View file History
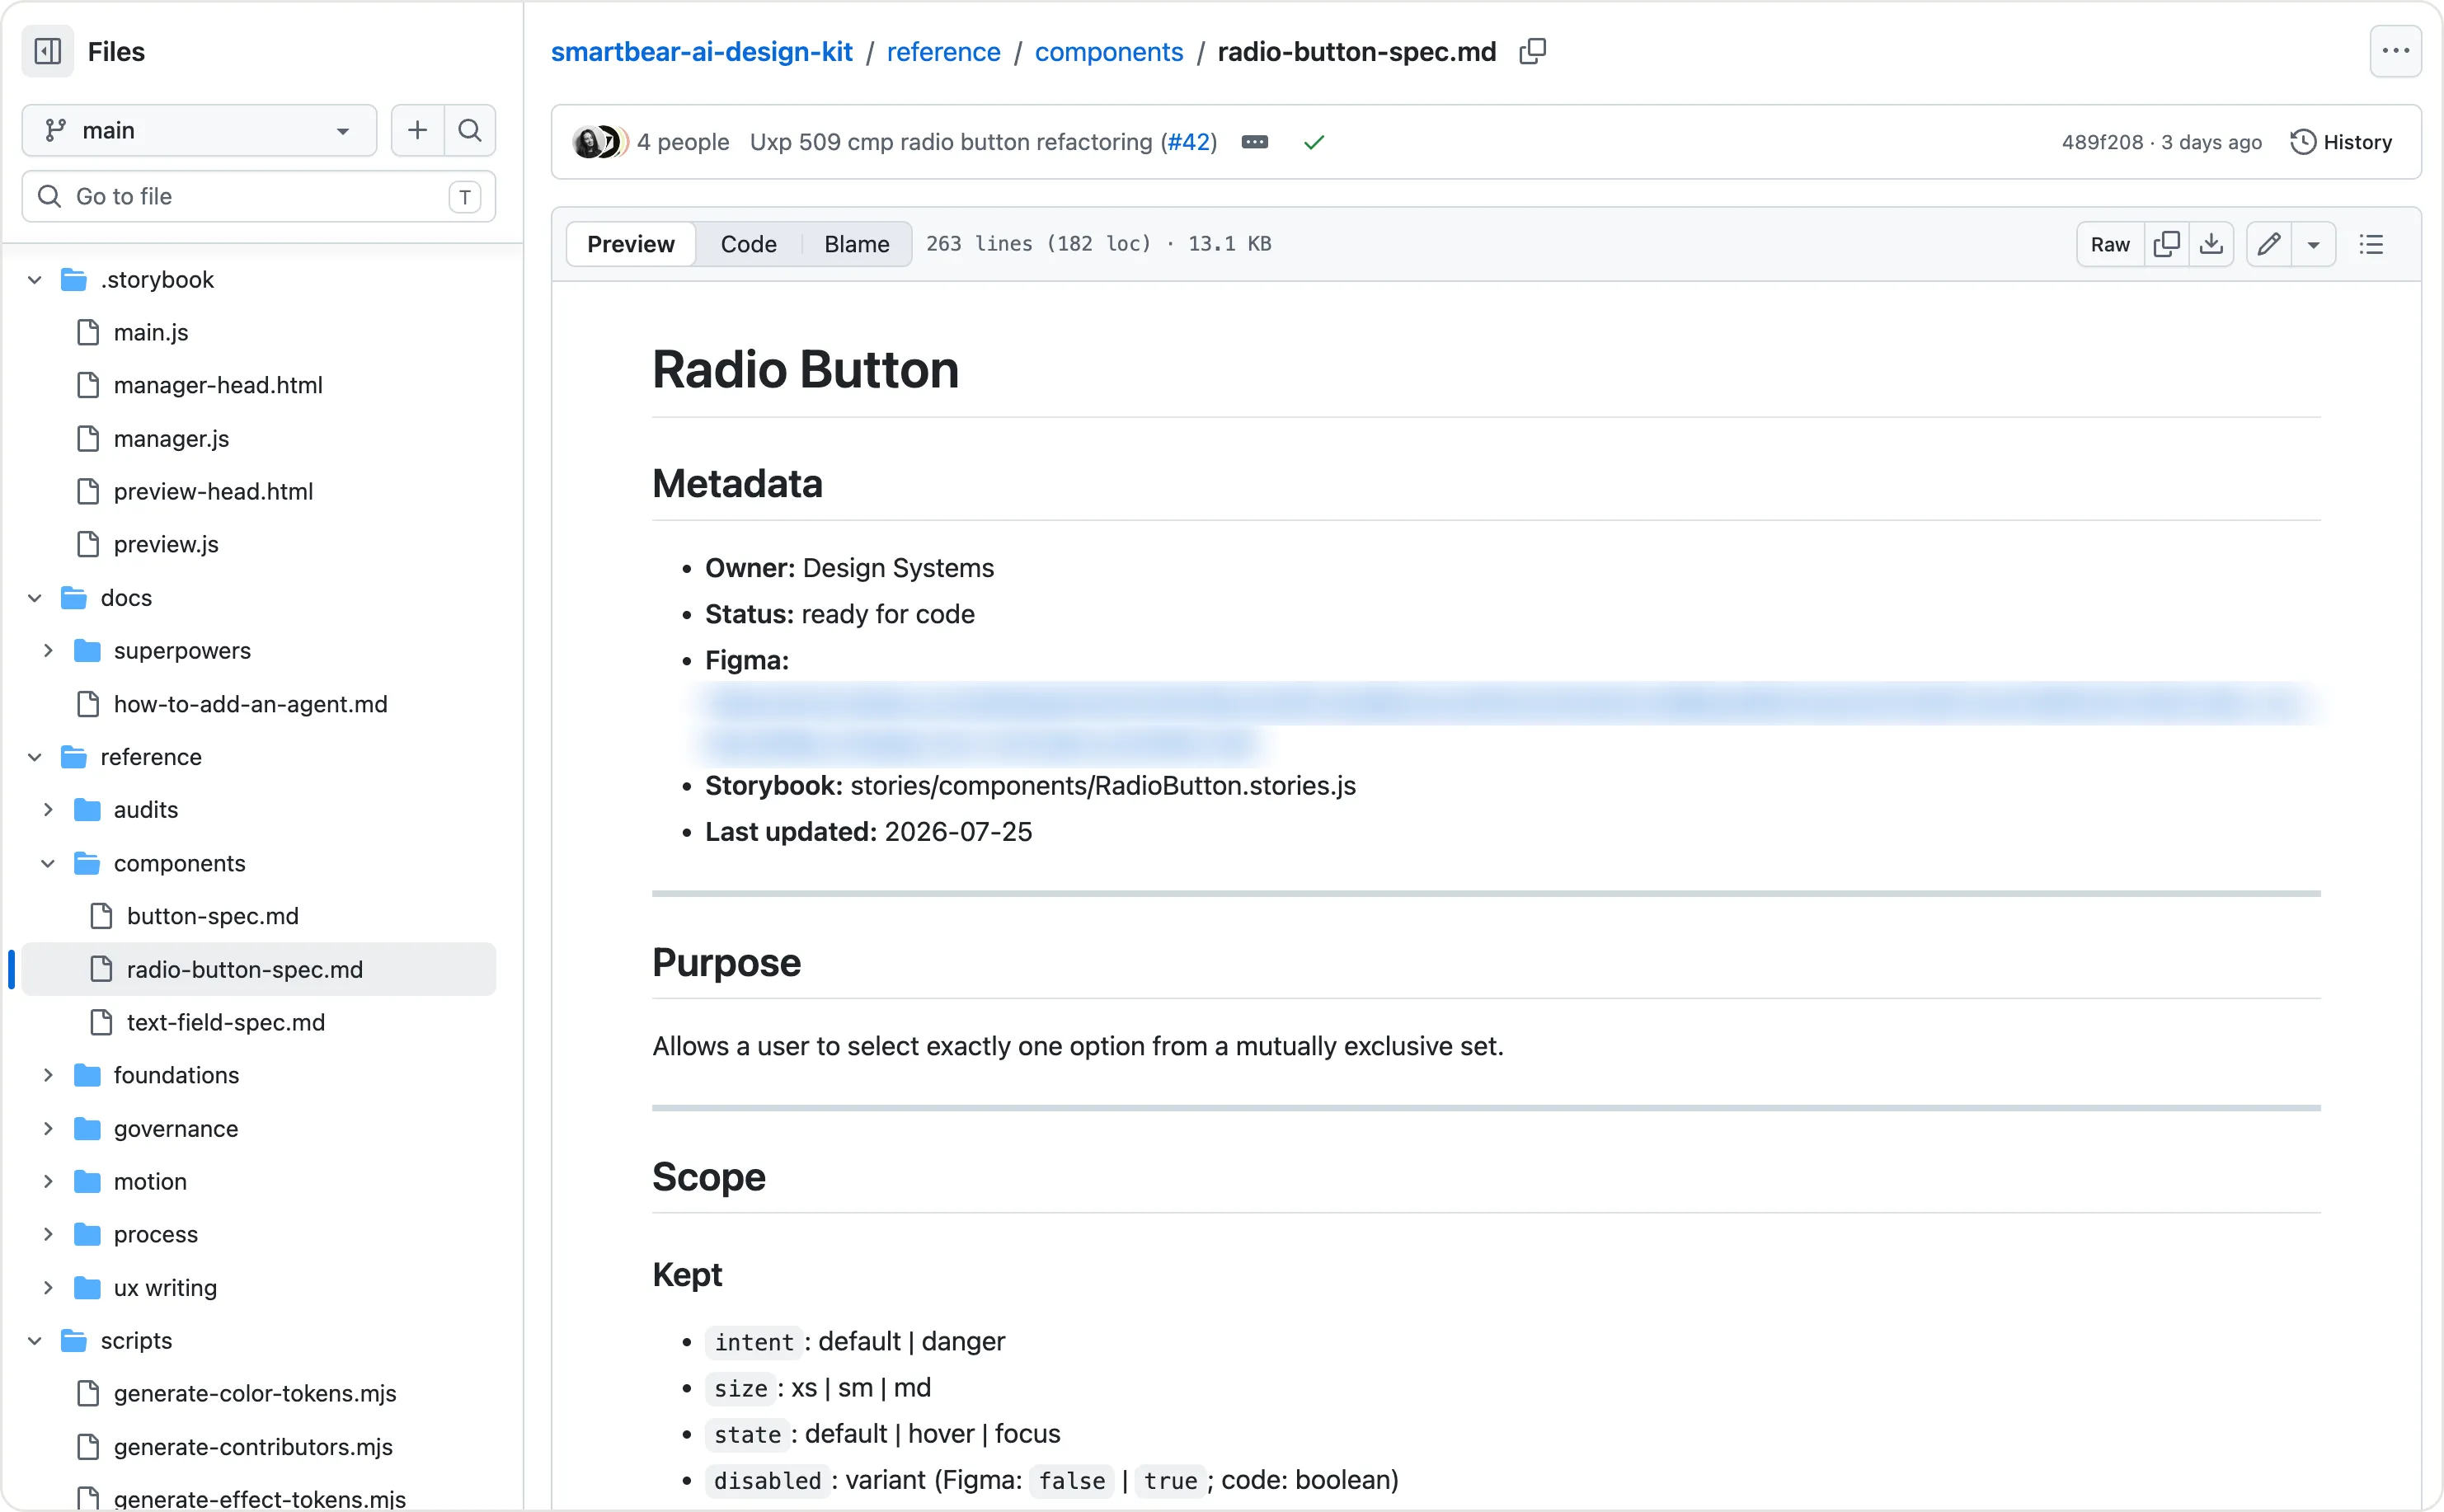This screenshot has height=1512, width=2444. click(2341, 142)
